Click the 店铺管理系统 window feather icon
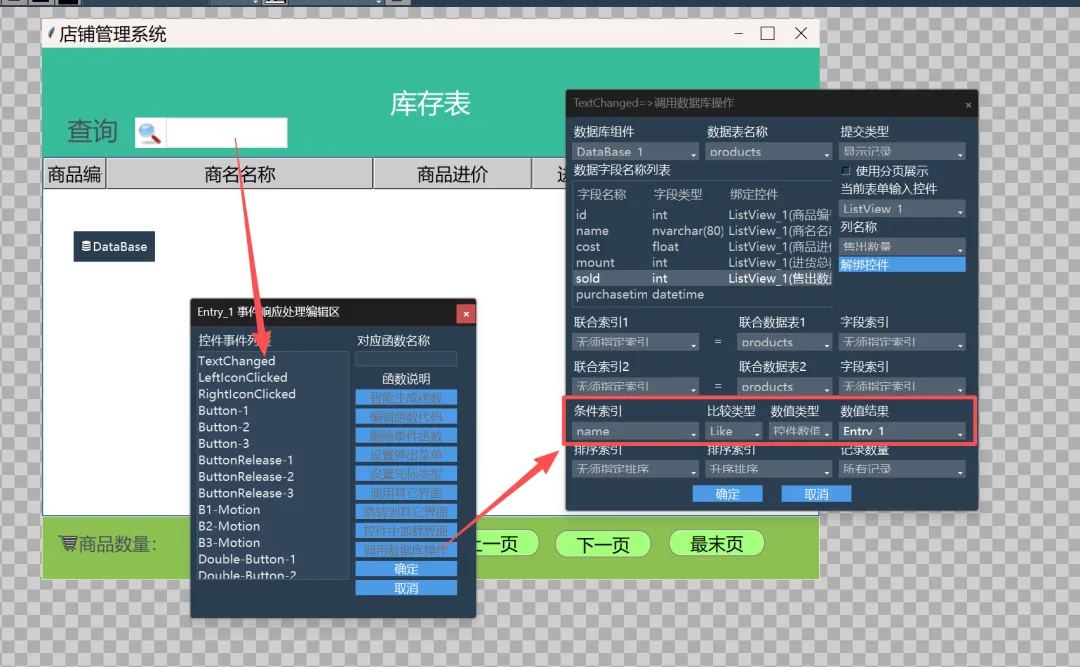This screenshot has width=1080, height=667. coord(51,32)
